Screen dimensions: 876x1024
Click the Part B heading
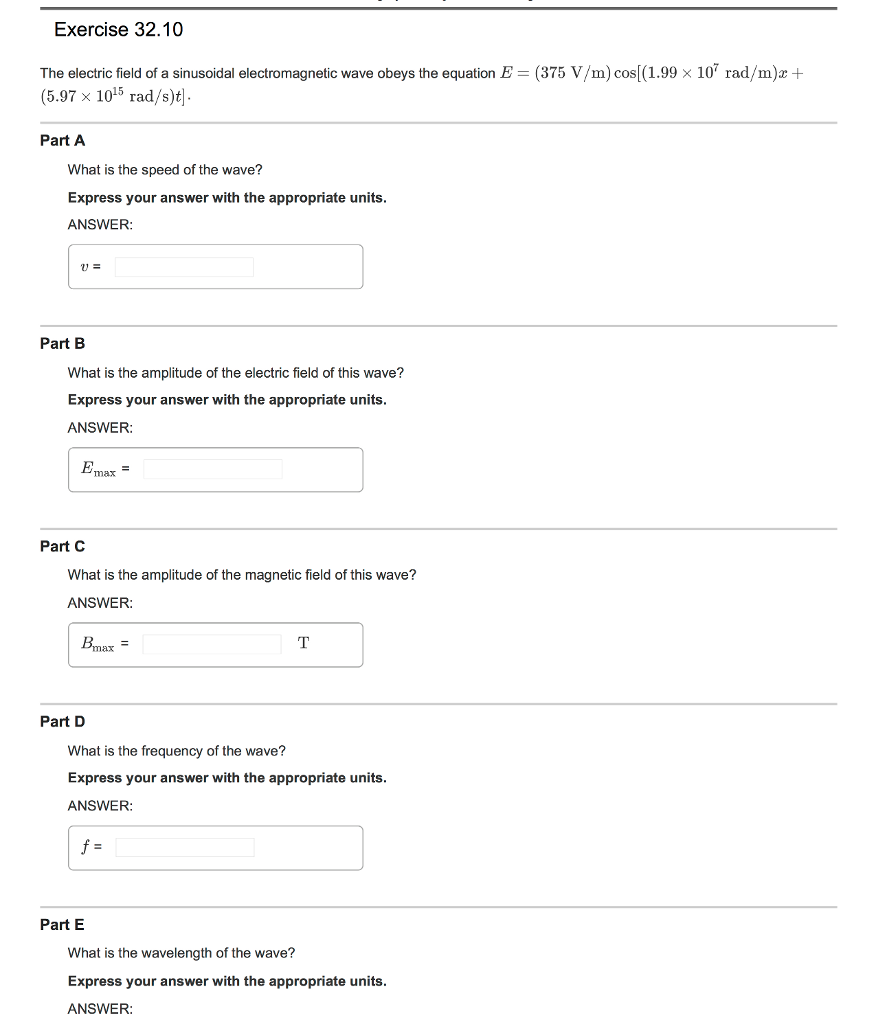[62, 343]
